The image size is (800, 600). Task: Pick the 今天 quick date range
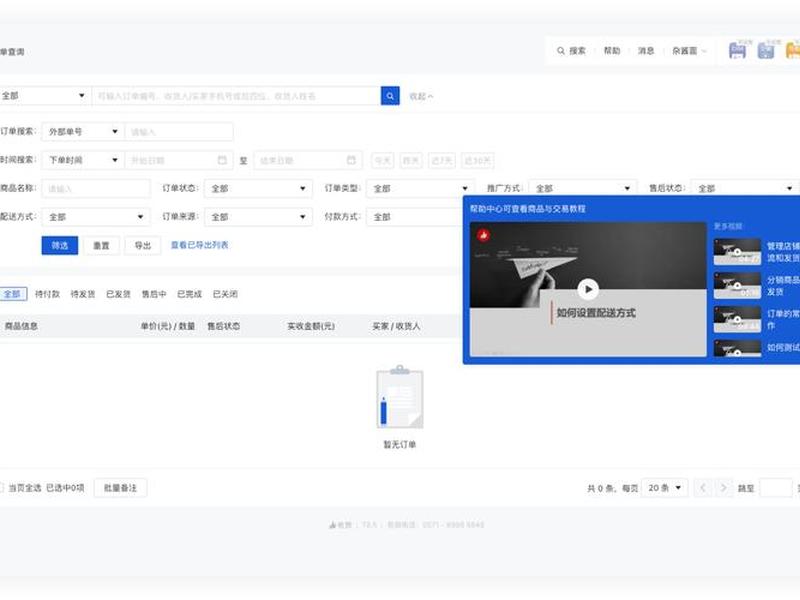[383, 160]
